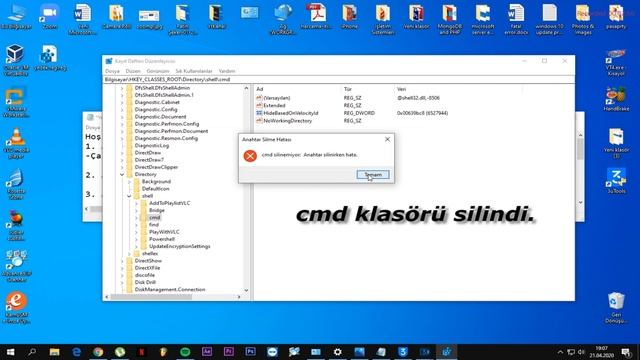Open the Düzen menu
The width and height of the screenshot is (640, 360).
[x=133, y=71]
